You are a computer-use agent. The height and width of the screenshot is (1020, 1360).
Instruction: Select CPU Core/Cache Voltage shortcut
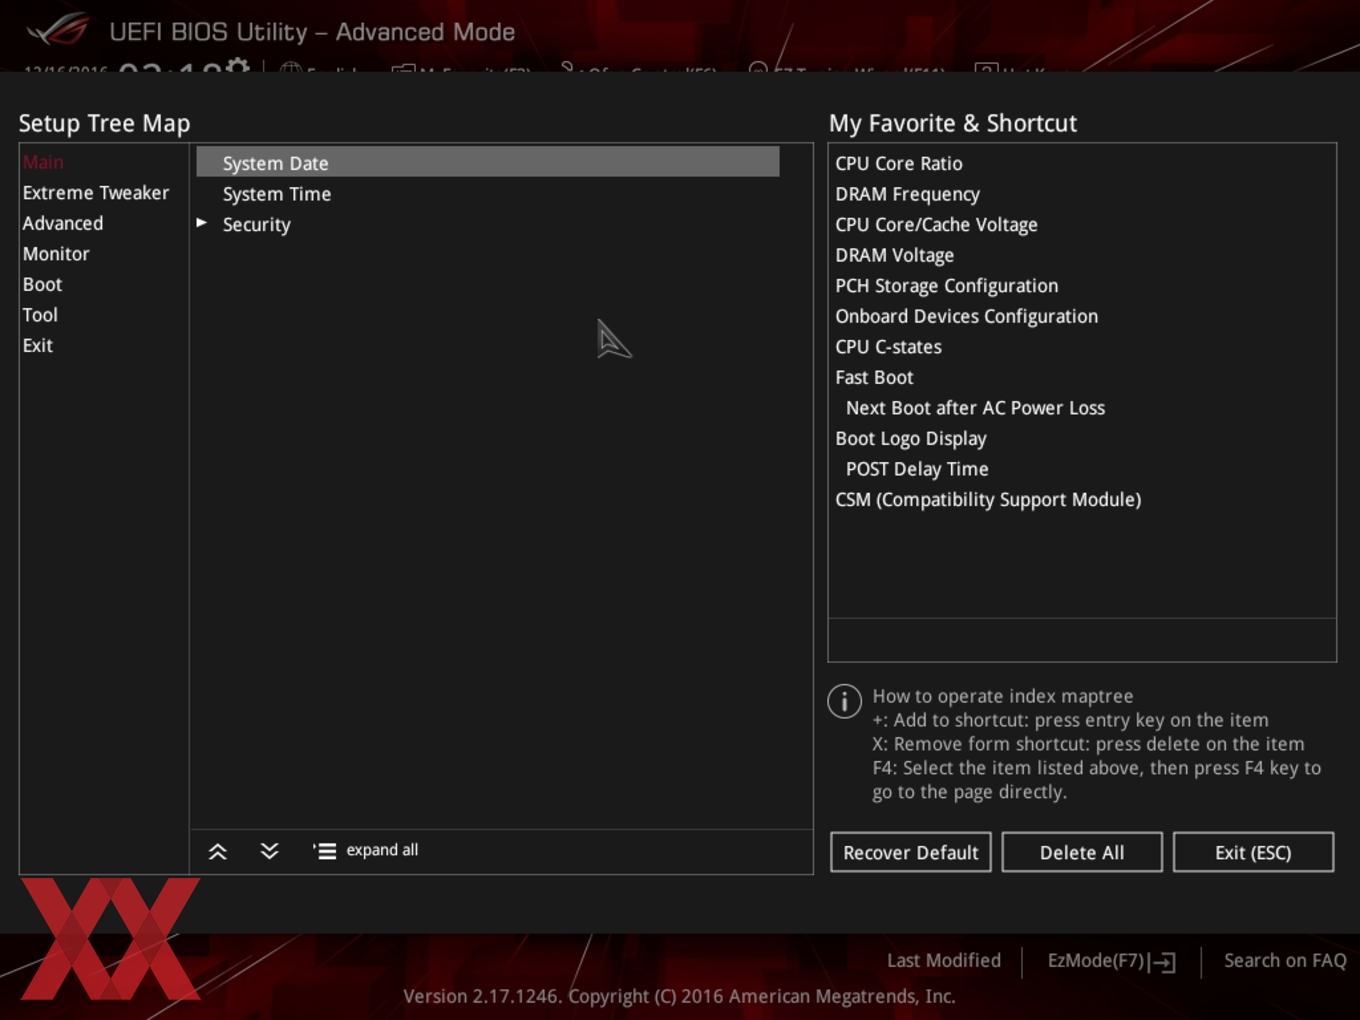pos(937,224)
